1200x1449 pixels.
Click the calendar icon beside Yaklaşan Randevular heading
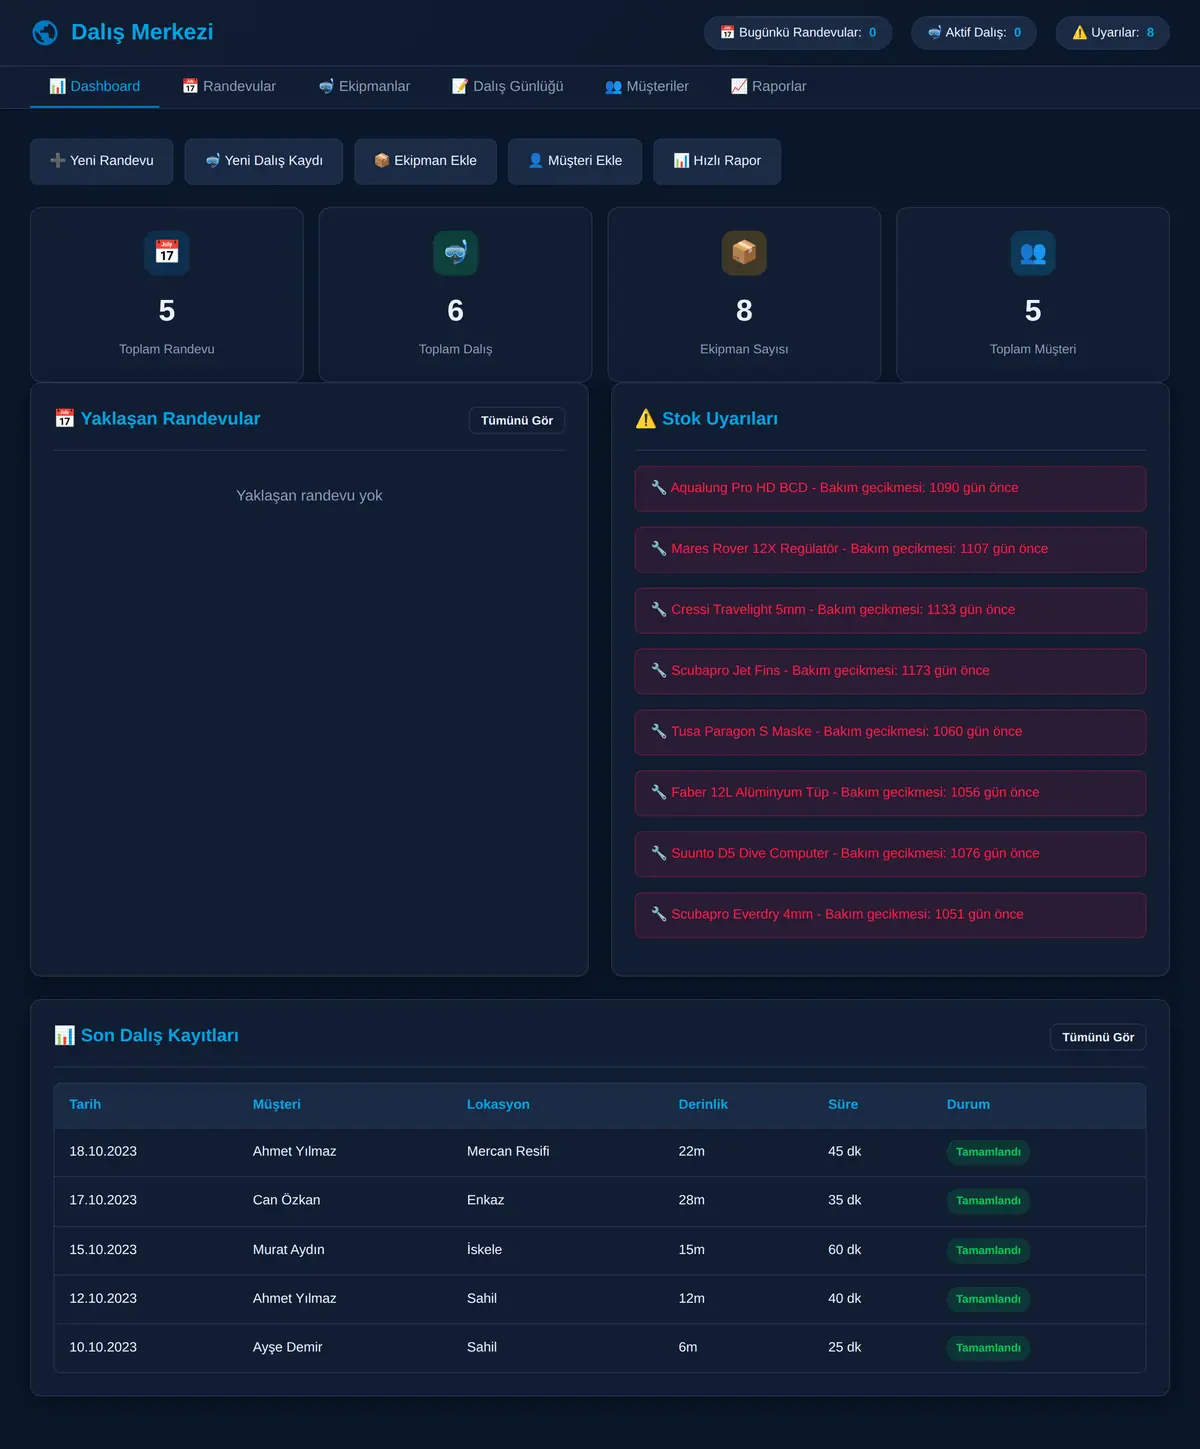tap(65, 418)
